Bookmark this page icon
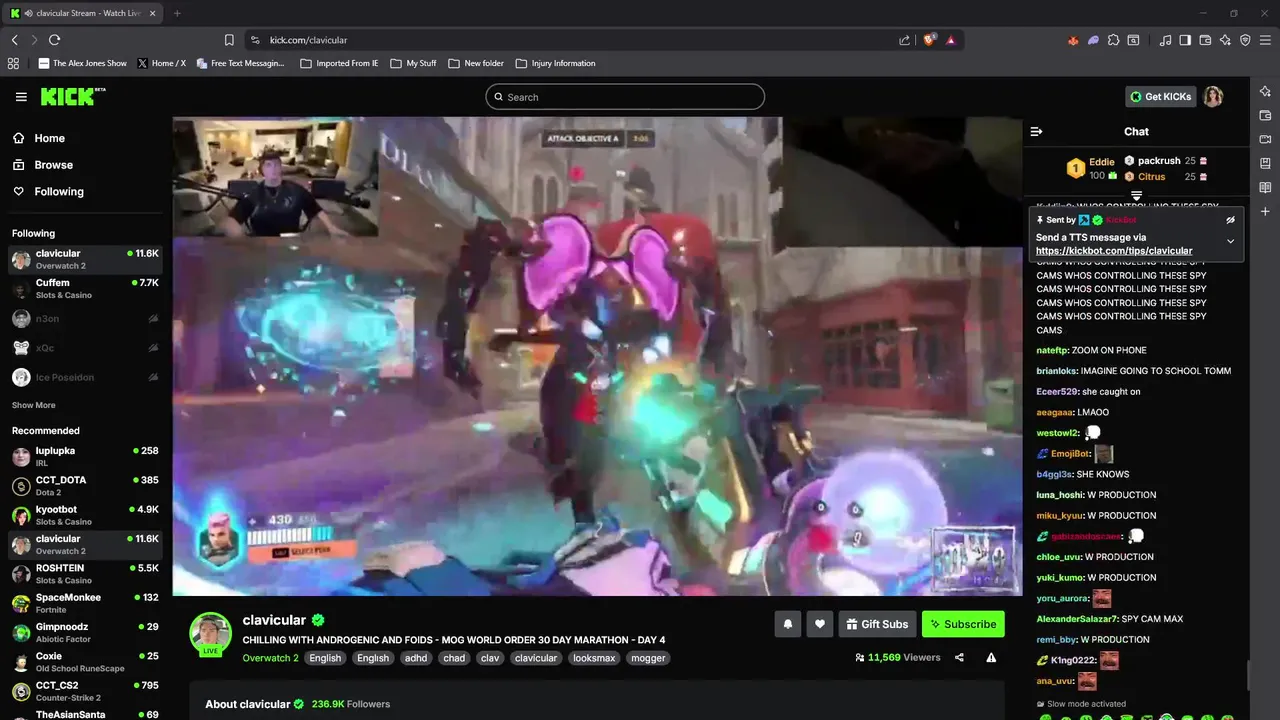Screen dimensions: 1280x720 tap(229, 40)
